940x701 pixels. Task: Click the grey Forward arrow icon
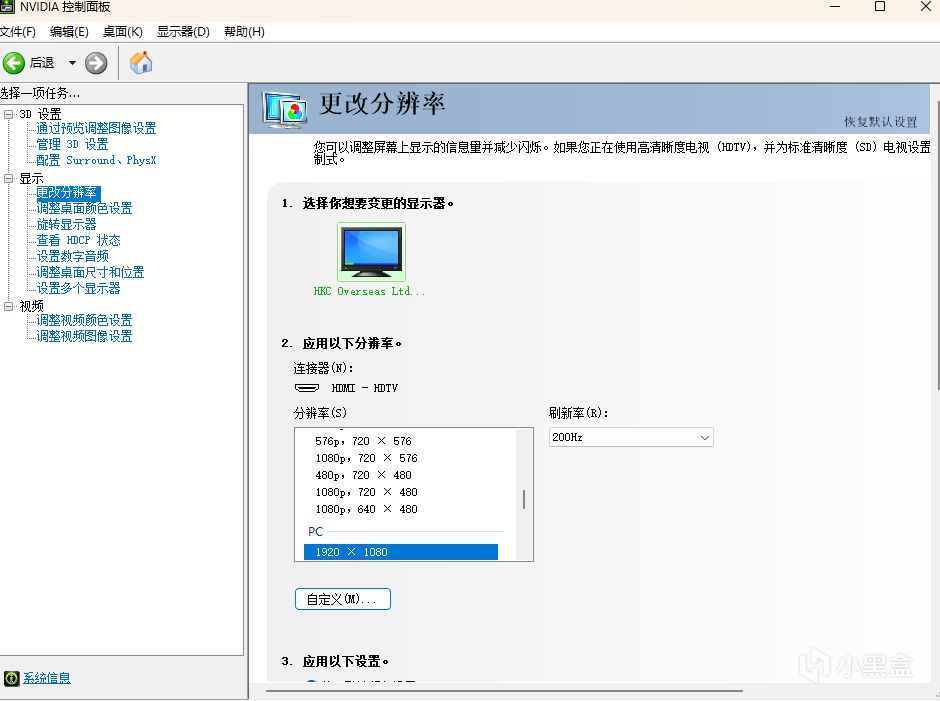[96, 62]
